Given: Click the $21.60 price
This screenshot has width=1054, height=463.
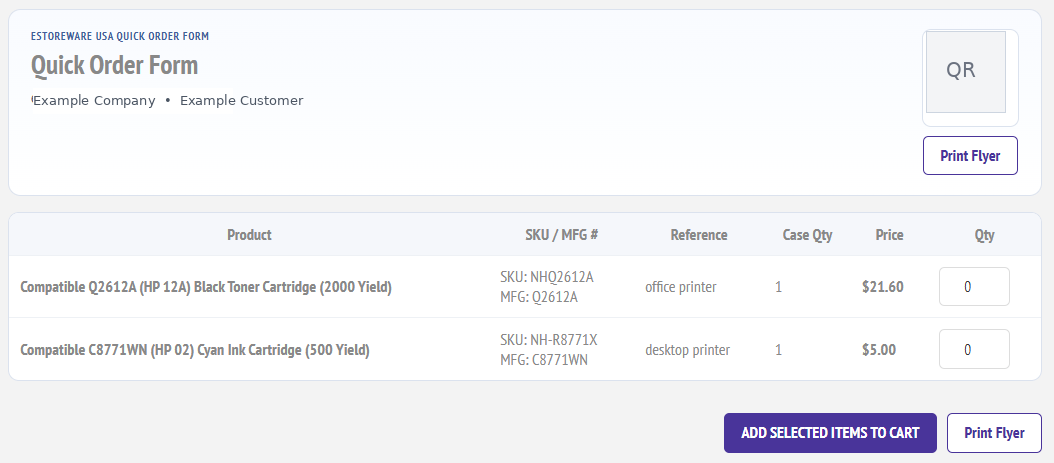Looking at the screenshot, I should coord(883,287).
